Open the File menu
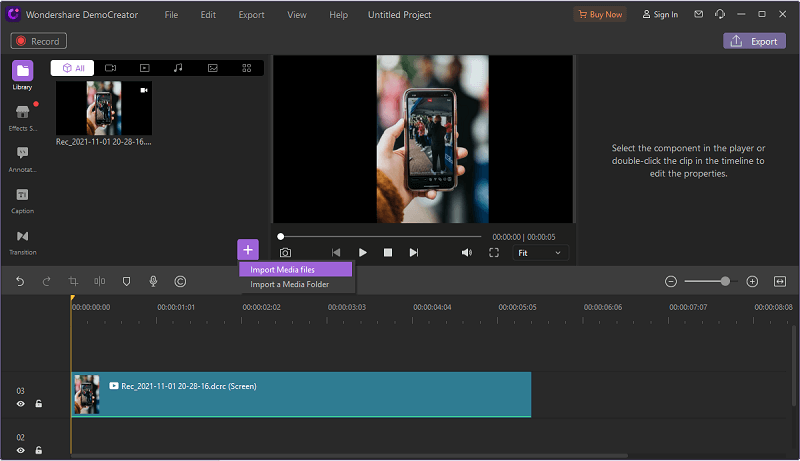Image resolution: width=800 pixels, height=461 pixels. (x=171, y=15)
